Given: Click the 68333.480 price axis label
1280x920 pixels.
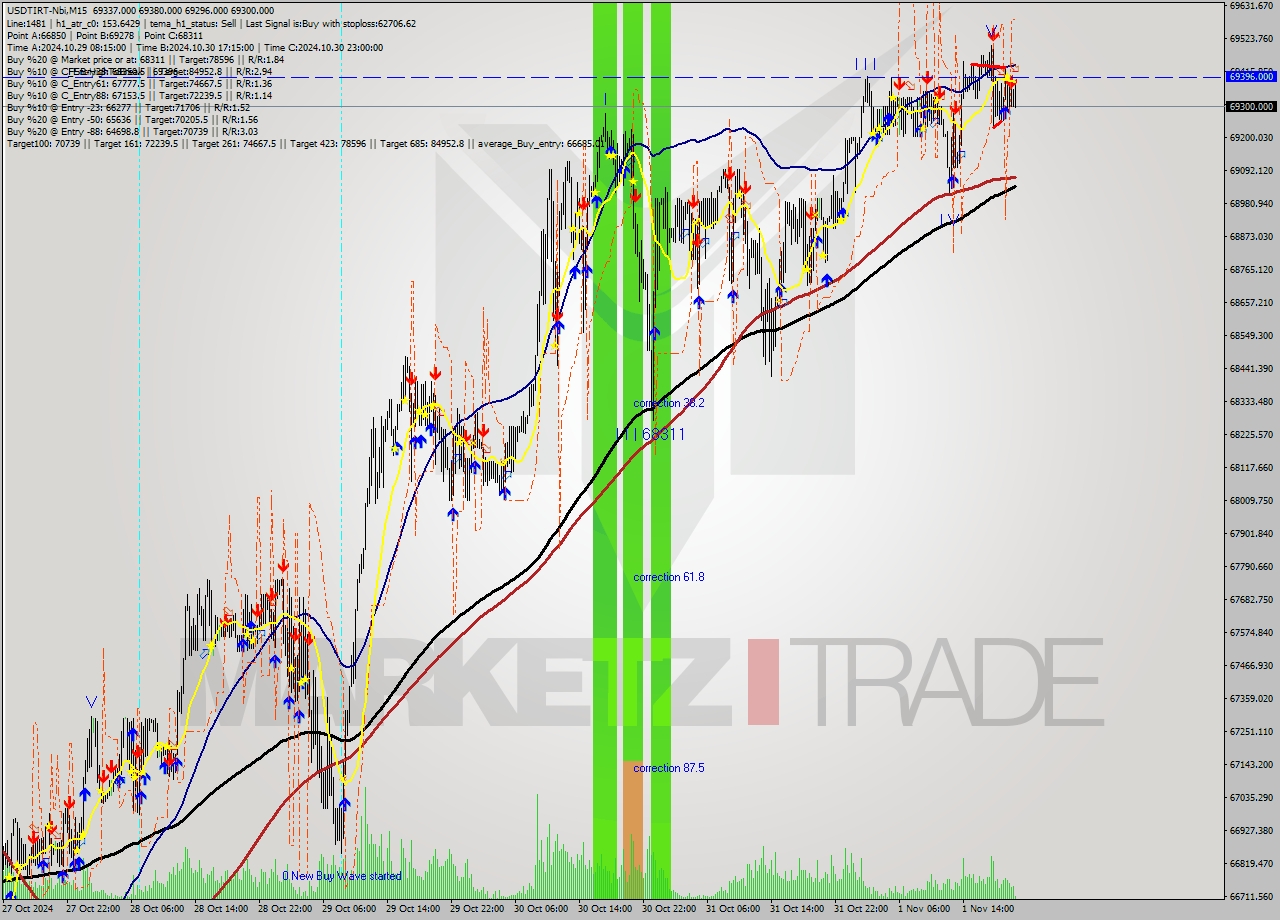Looking at the screenshot, I should click(1252, 401).
